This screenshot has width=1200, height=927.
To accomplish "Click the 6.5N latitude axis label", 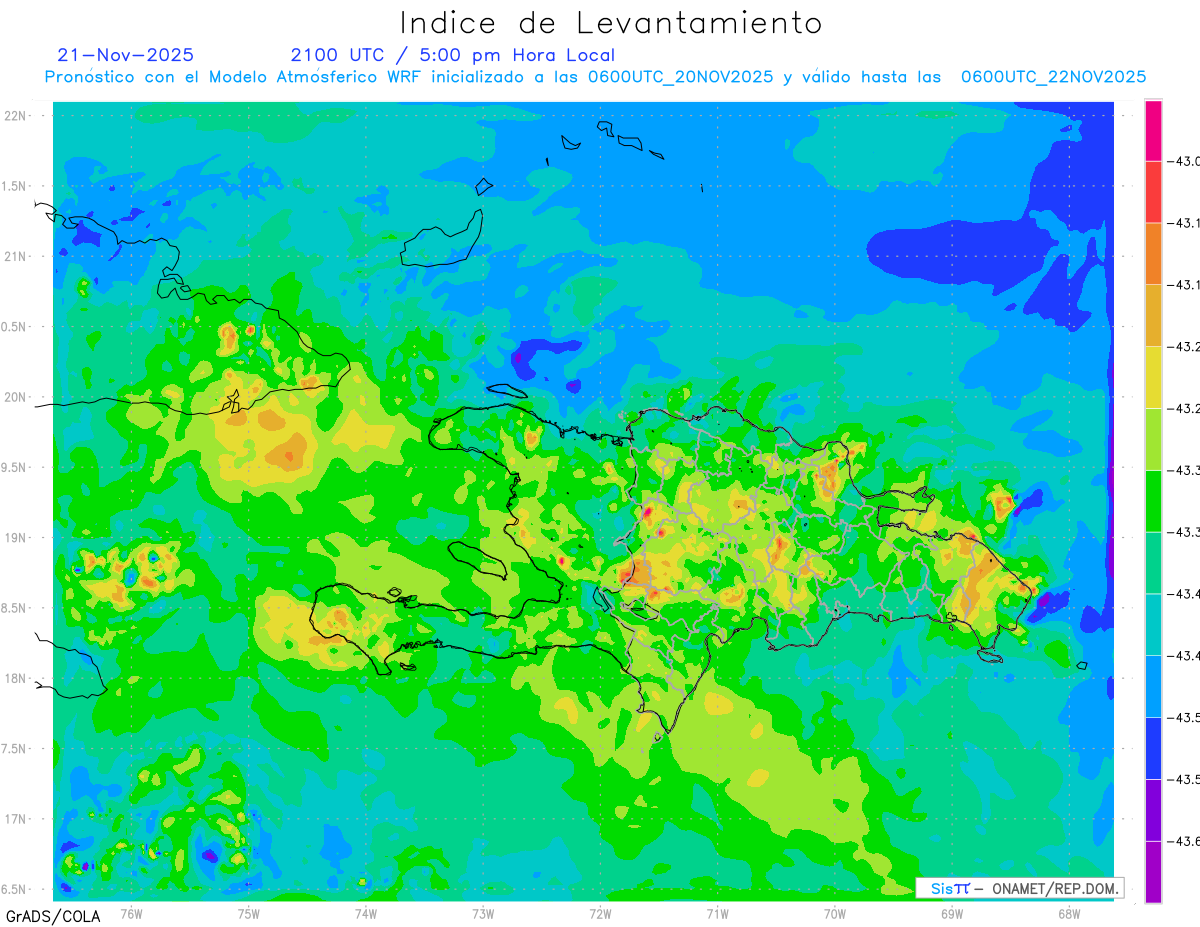I will coord(13,889).
